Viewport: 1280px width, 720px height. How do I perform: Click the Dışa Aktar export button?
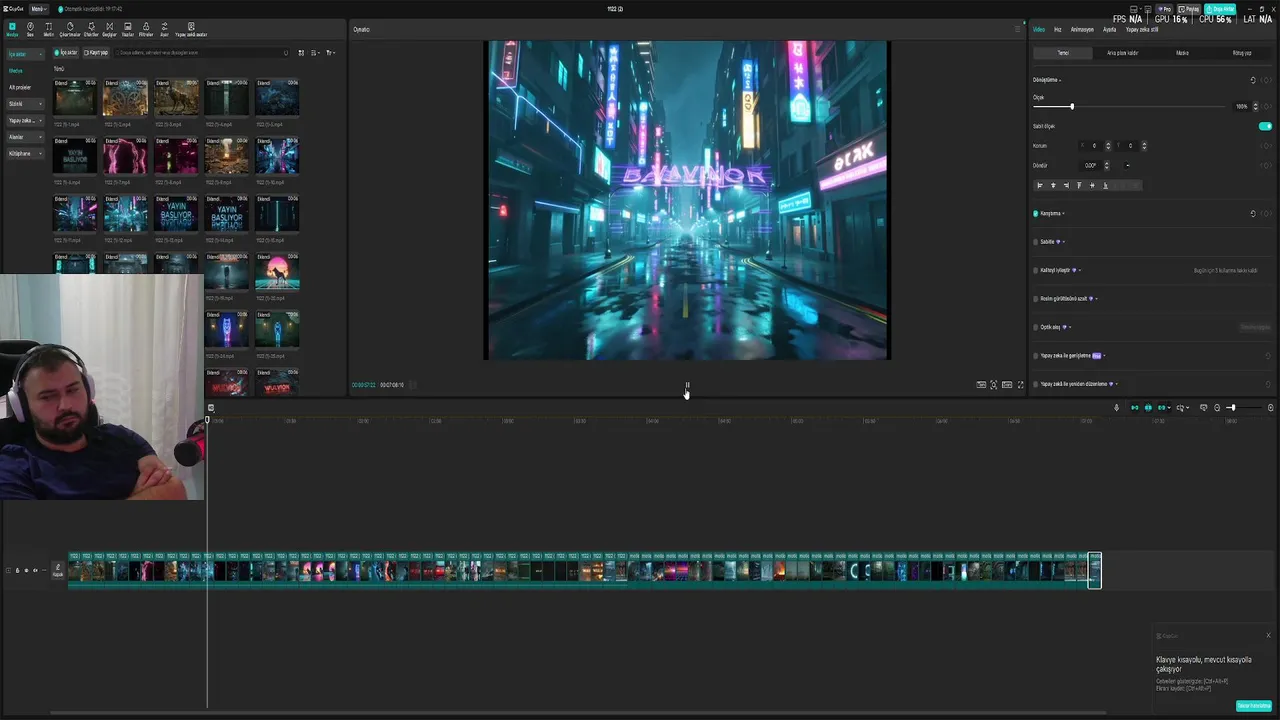tap(1222, 9)
